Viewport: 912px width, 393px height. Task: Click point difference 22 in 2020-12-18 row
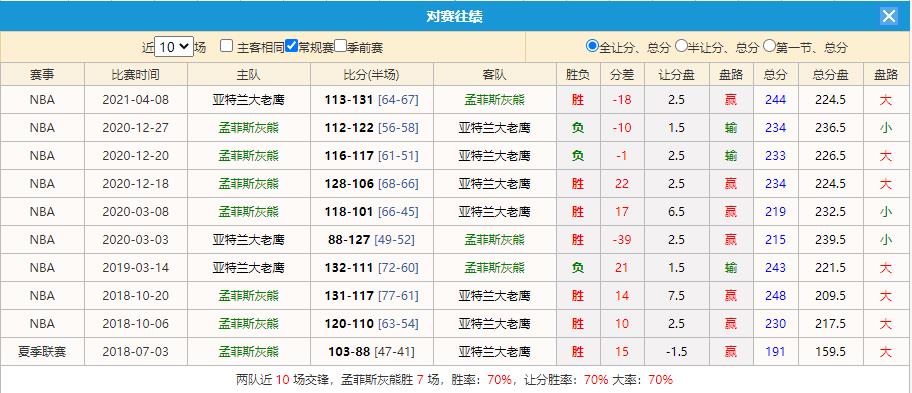(622, 184)
